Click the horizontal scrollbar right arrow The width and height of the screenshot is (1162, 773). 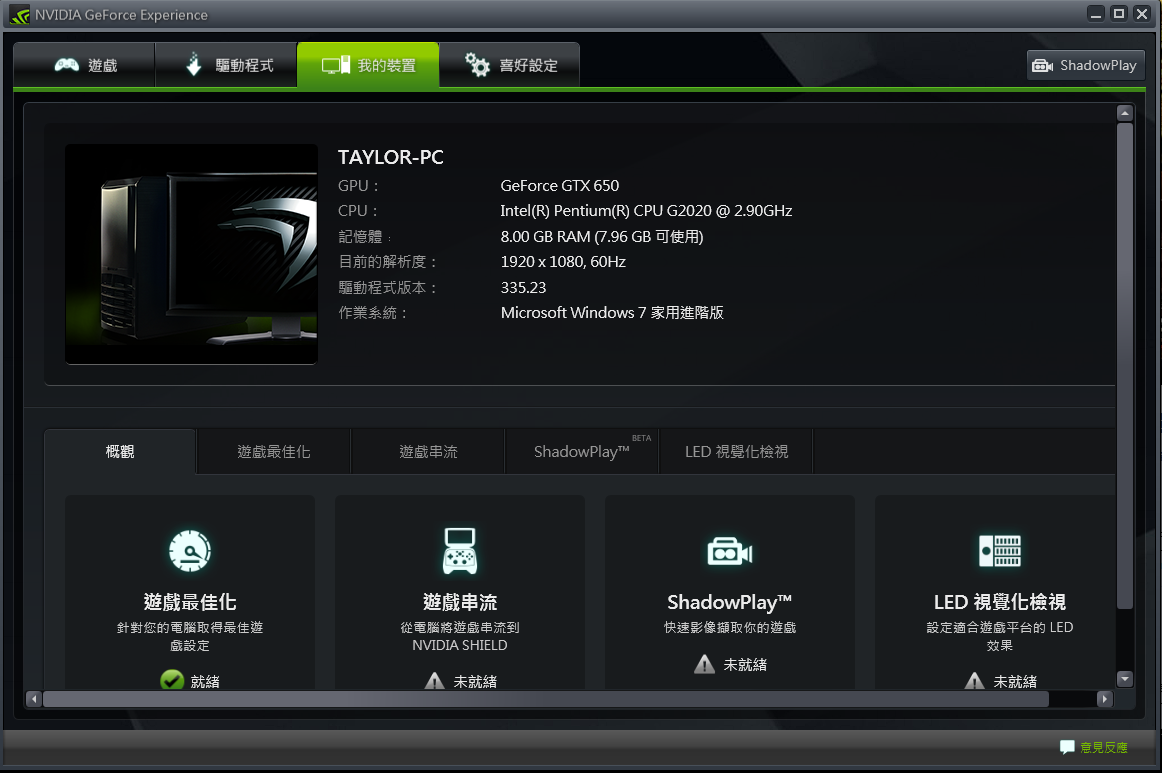pyautogui.click(x=1105, y=698)
